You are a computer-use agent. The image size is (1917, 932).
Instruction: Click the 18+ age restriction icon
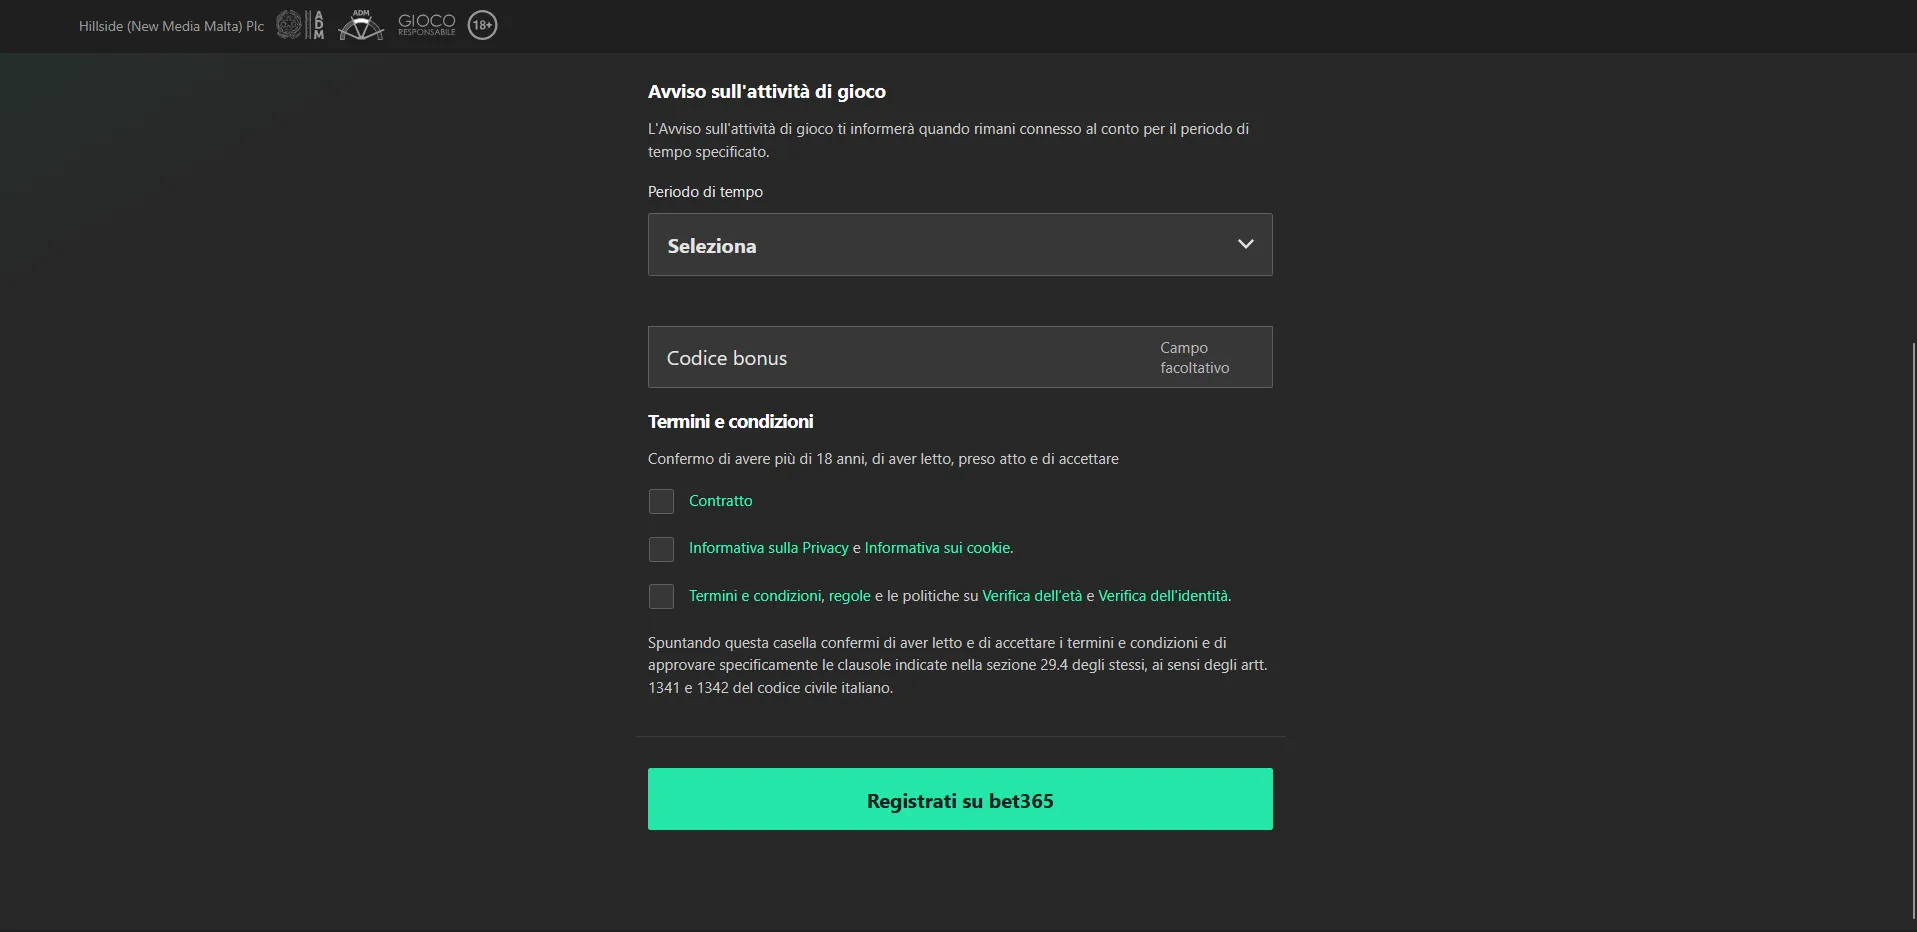[x=483, y=25]
